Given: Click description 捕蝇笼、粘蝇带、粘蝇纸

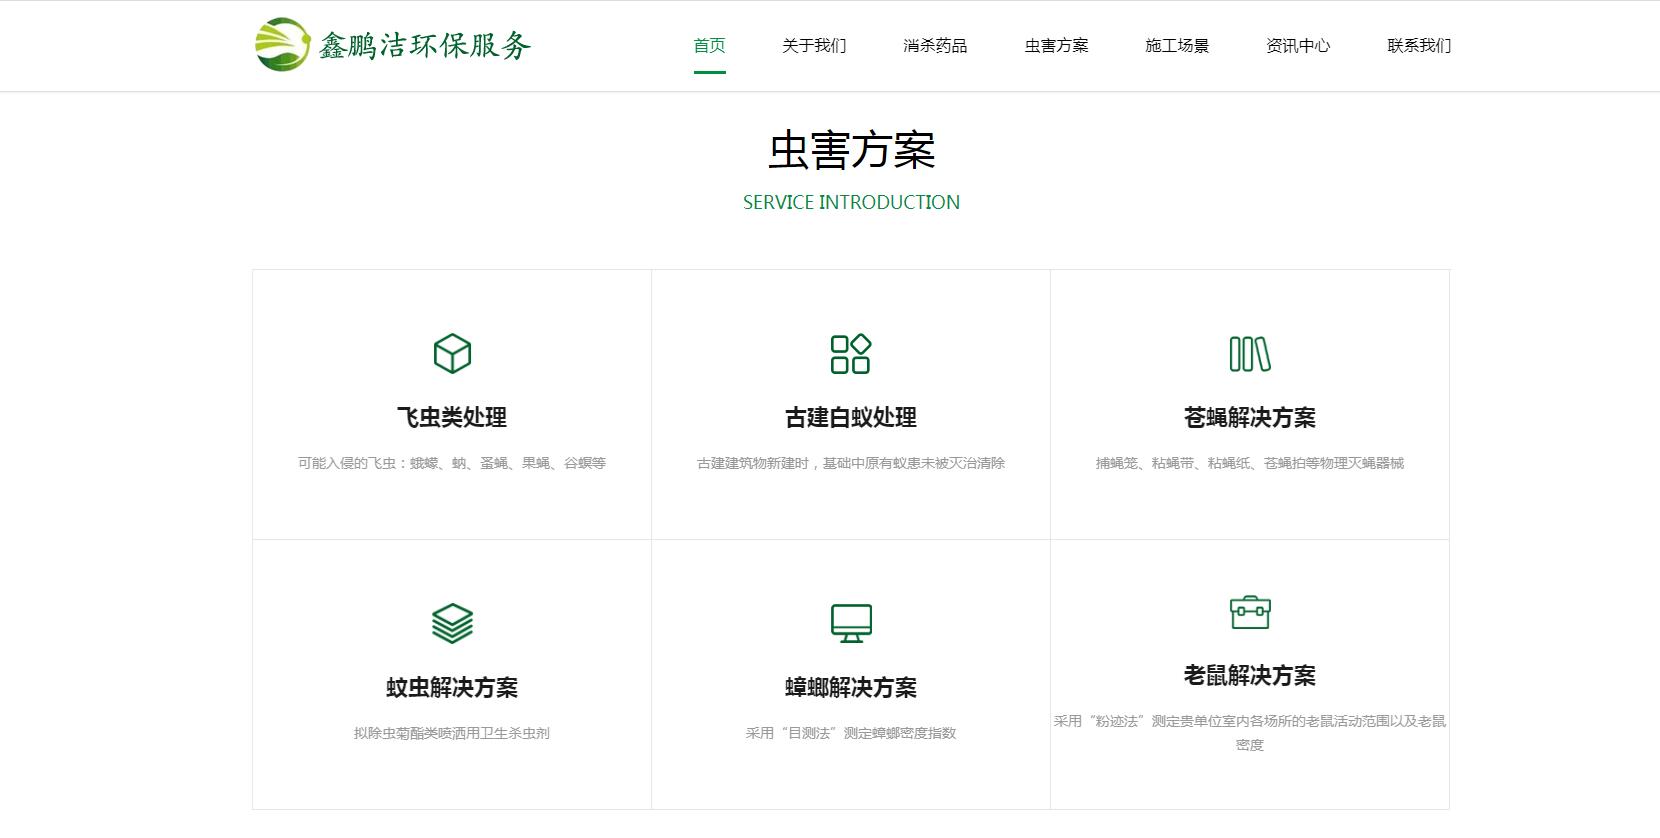Looking at the screenshot, I should pyautogui.click(x=1250, y=463).
